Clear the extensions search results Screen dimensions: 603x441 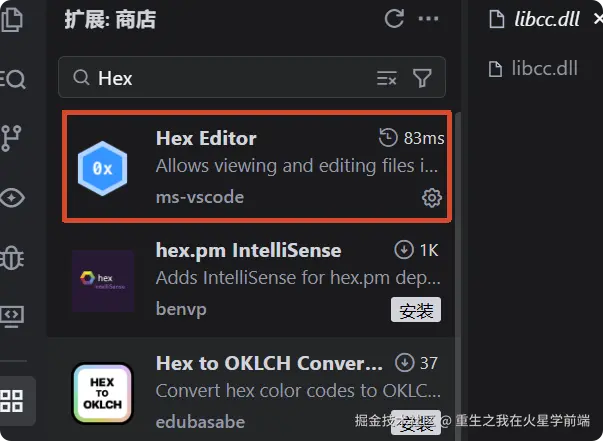386,78
